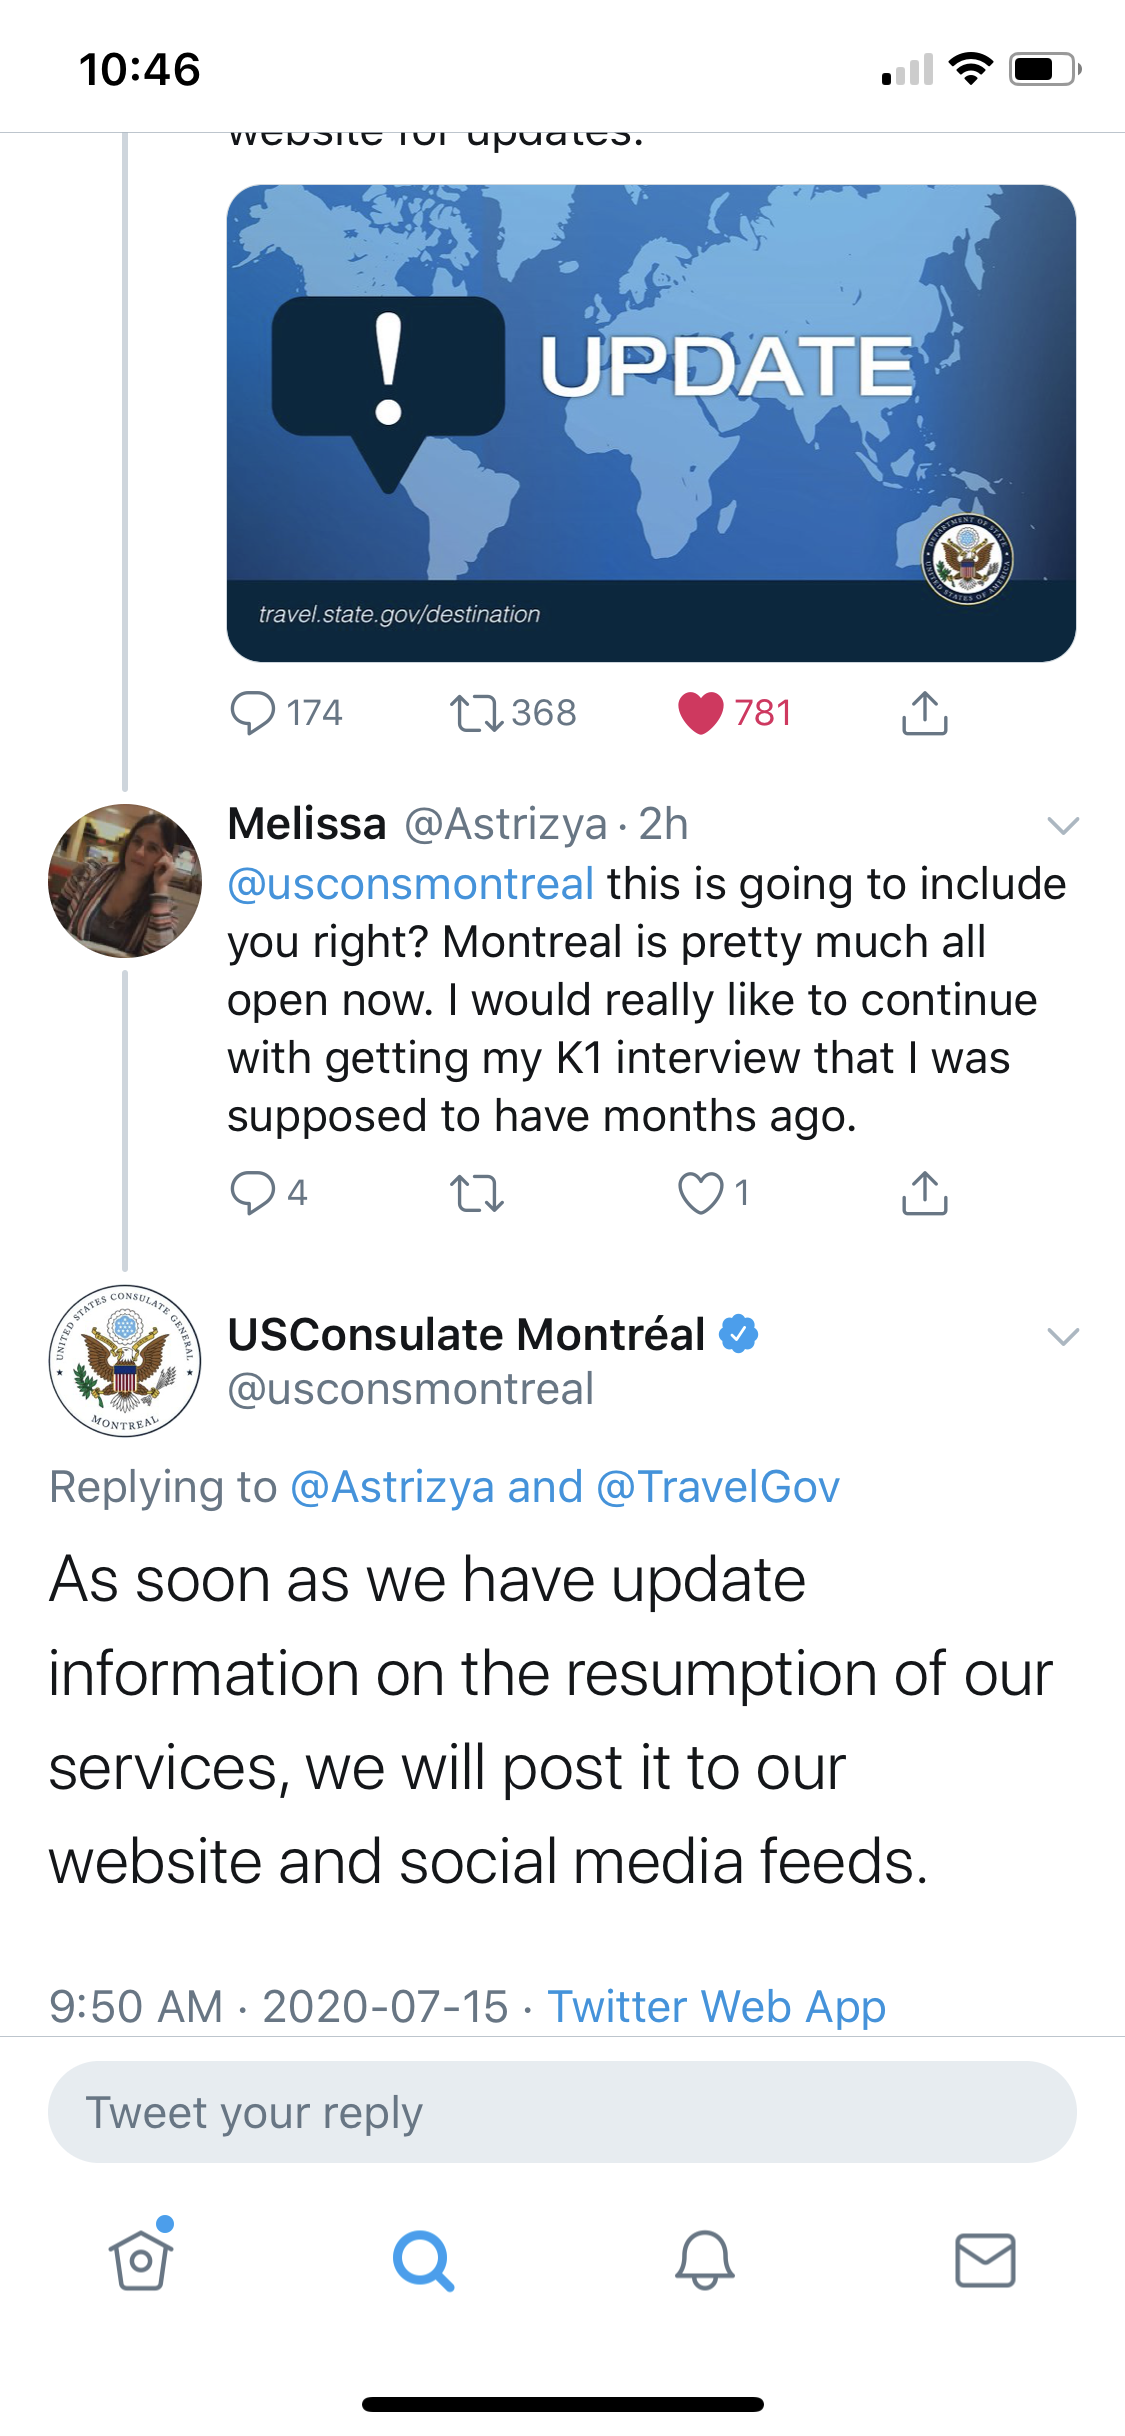Viewport: 1125px width, 2436px height.
Task: Share the travel.state.gov update tweet
Action: (925, 713)
